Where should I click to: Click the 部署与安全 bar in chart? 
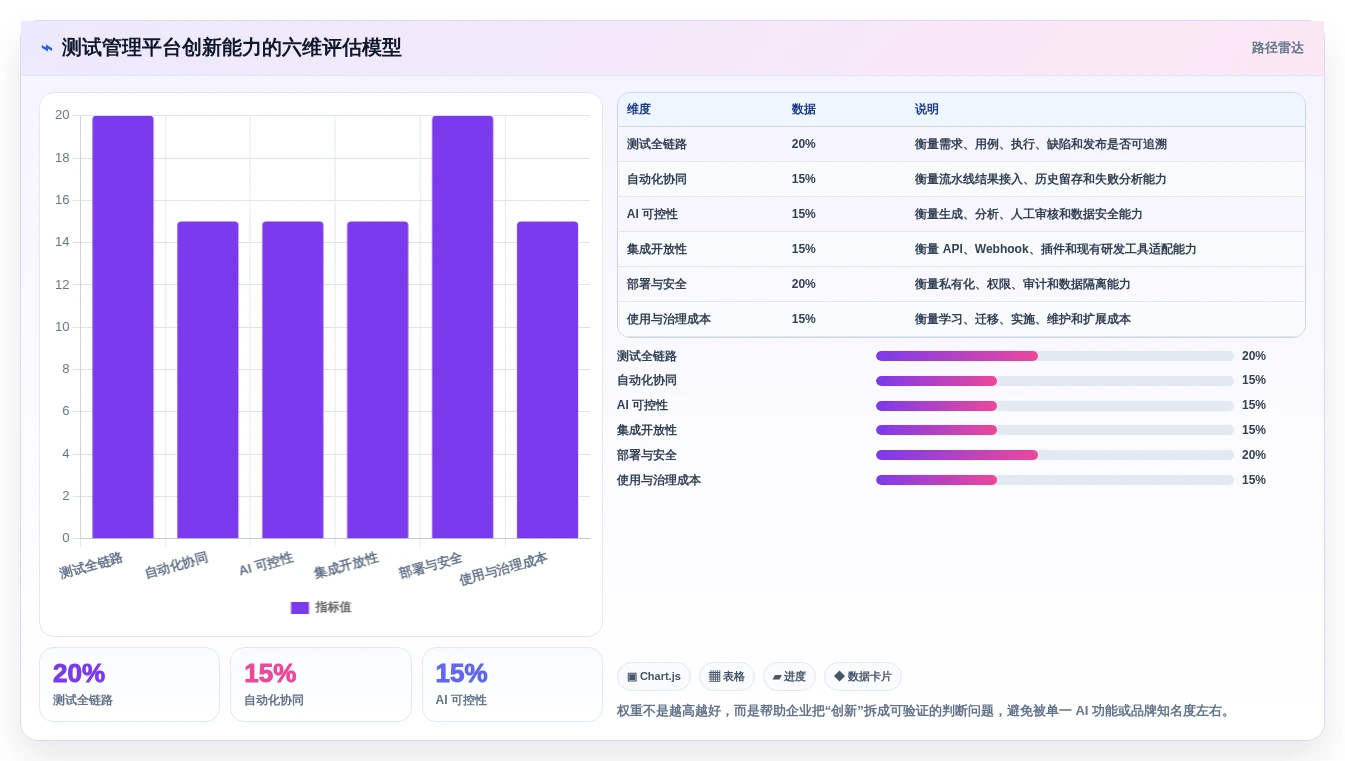pos(463,327)
